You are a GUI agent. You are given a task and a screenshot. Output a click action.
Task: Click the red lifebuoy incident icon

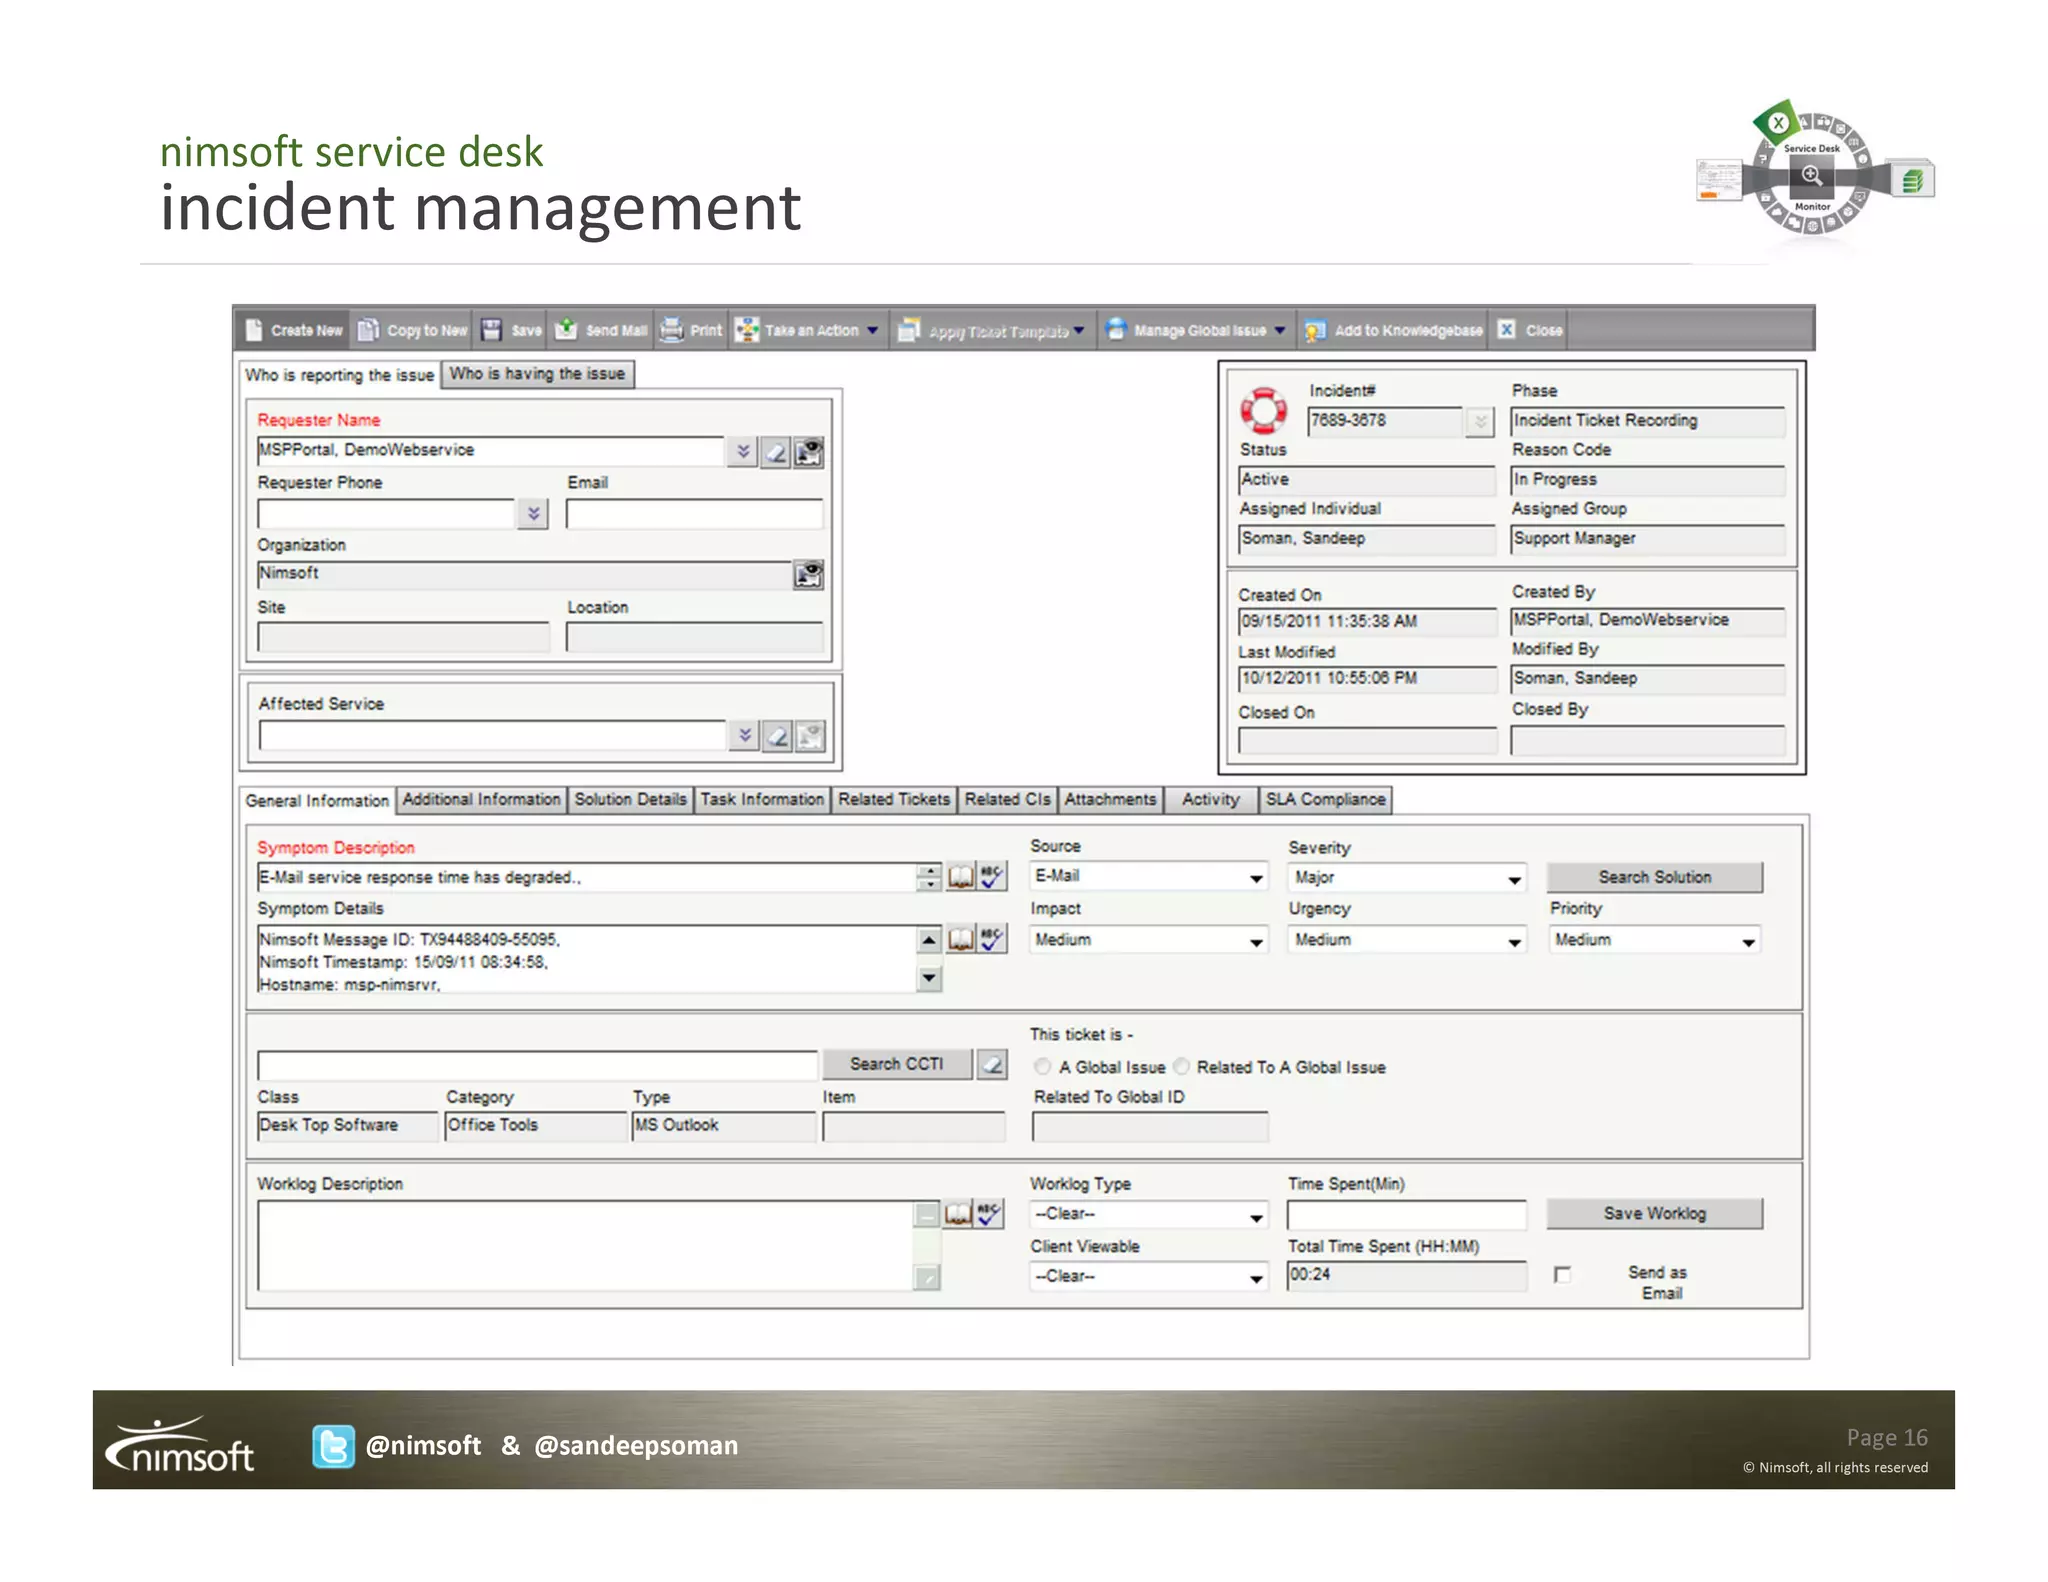(x=1264, y=410)
